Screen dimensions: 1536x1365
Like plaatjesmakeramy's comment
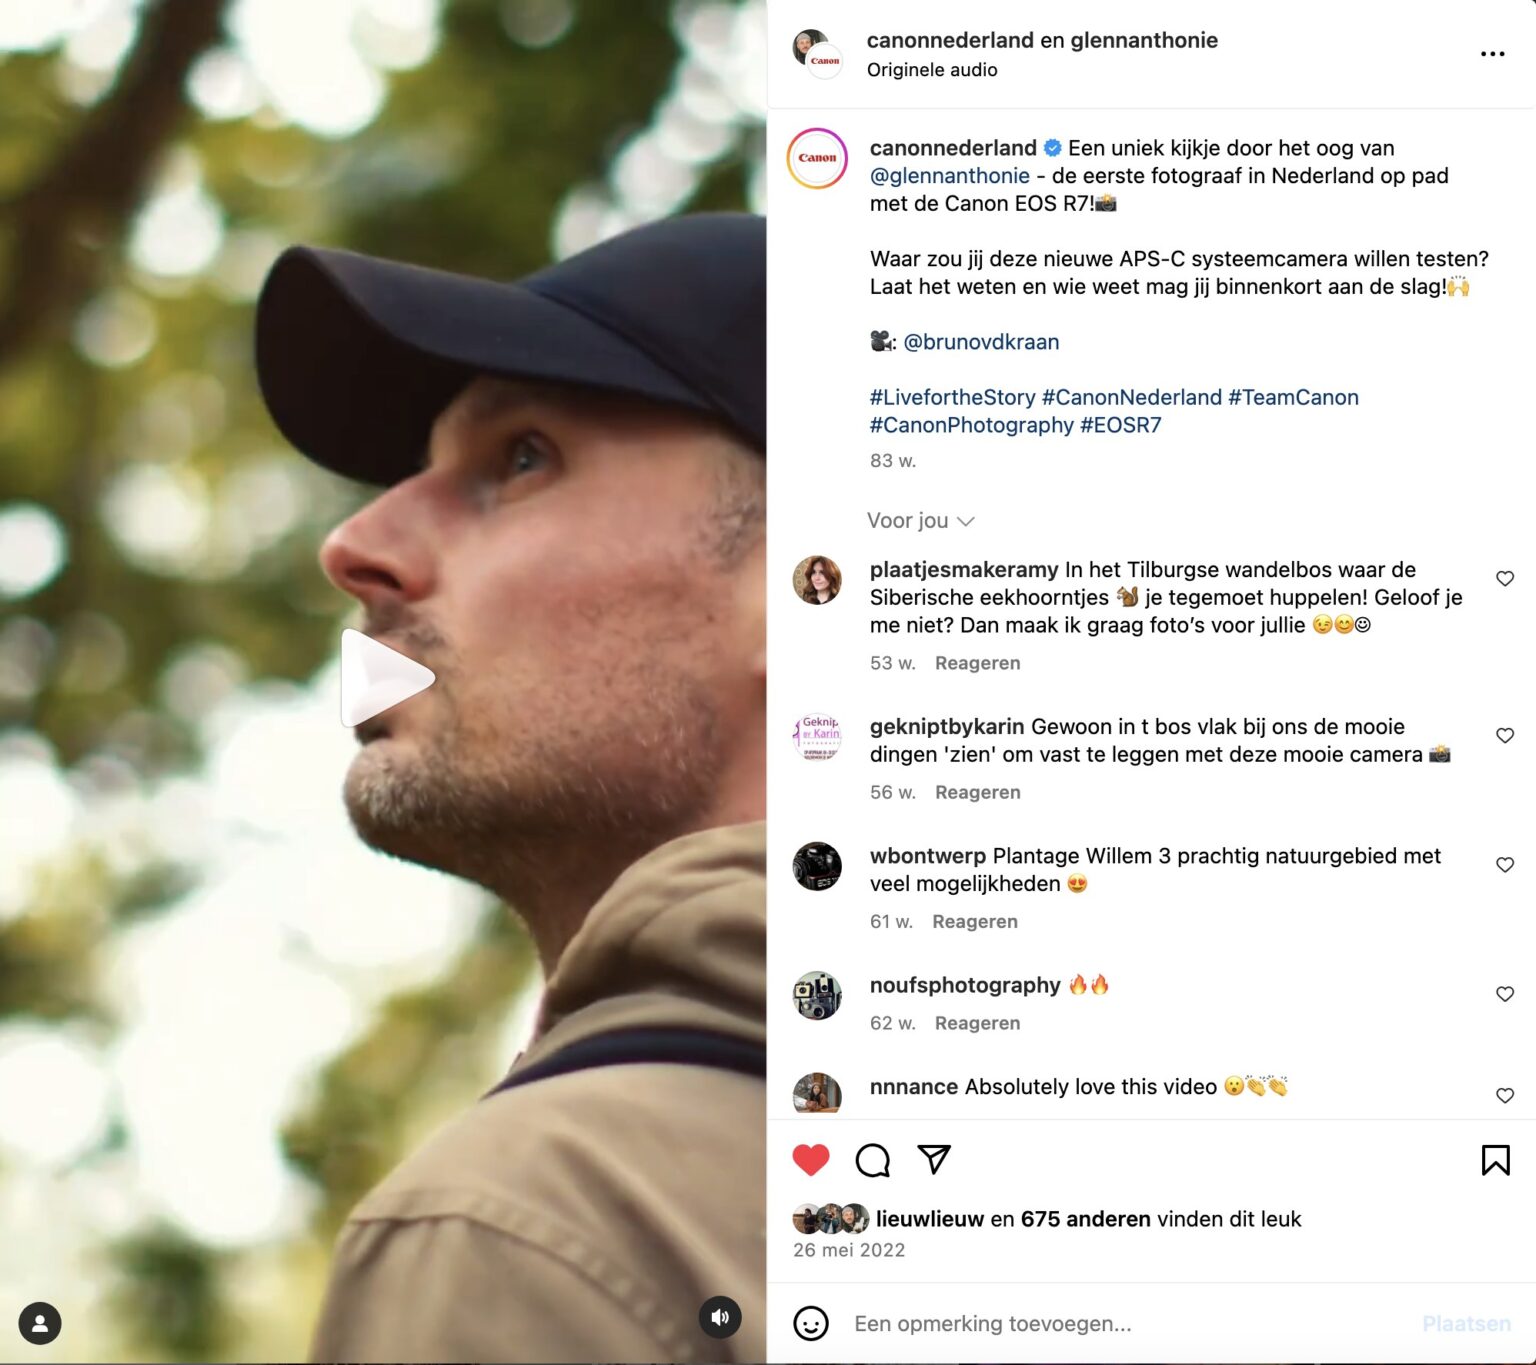1504,578
